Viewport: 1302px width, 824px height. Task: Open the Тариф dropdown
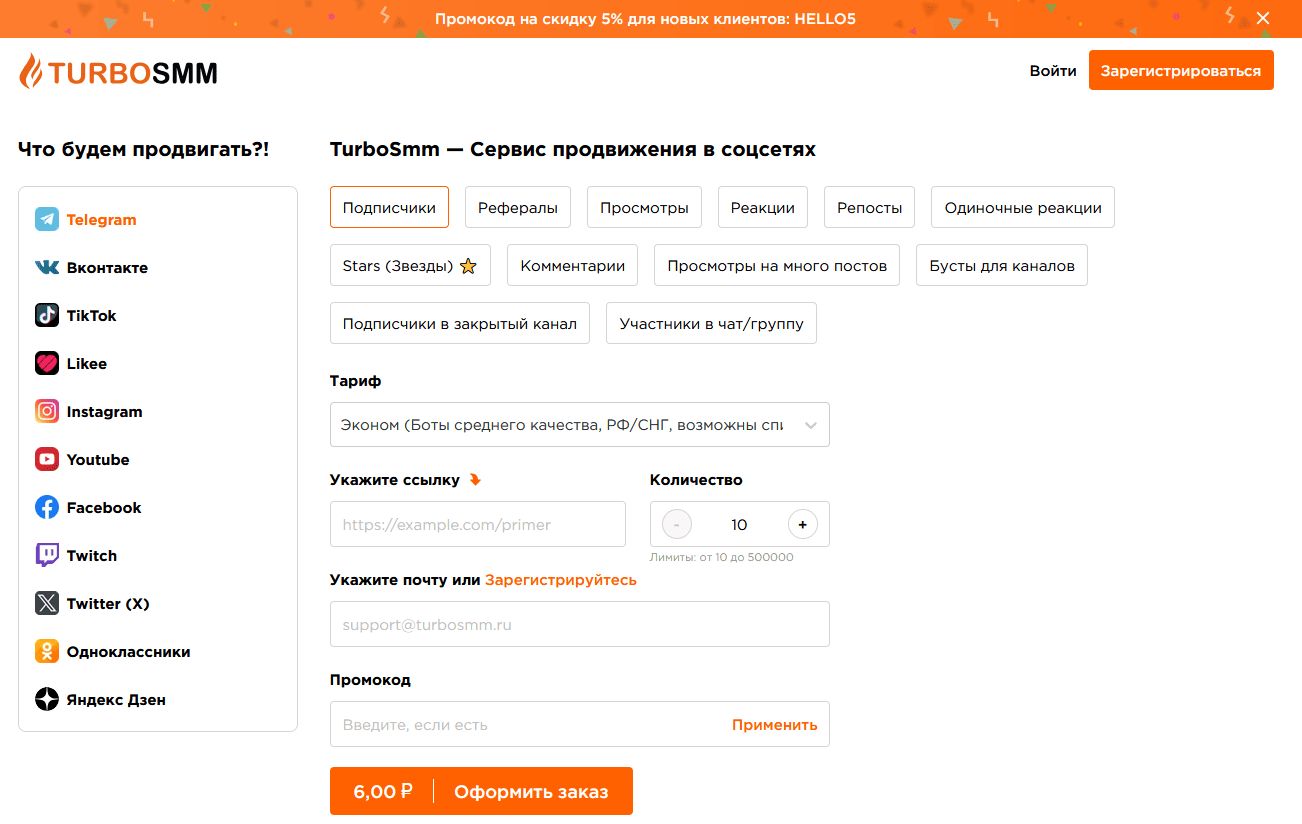pyautogui.click(x=580, y=425)
